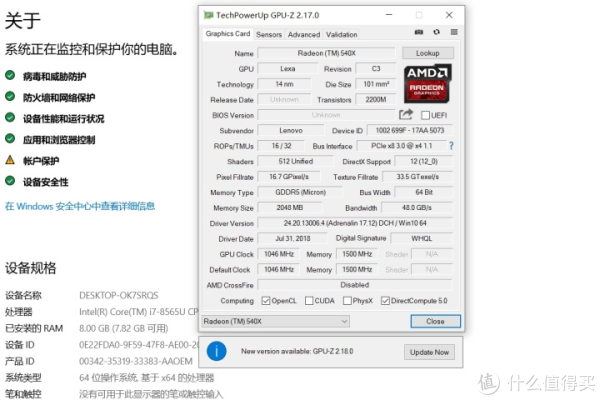Click green check beside 设备安全性
The width and height of the screenshot is (600, 400).
10,181
